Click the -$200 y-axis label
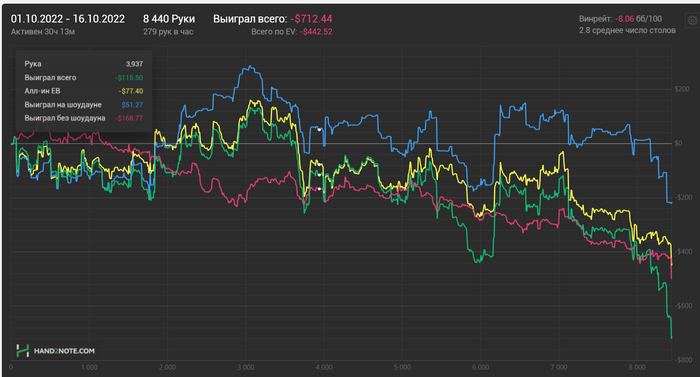 click(x=683, y=197)
